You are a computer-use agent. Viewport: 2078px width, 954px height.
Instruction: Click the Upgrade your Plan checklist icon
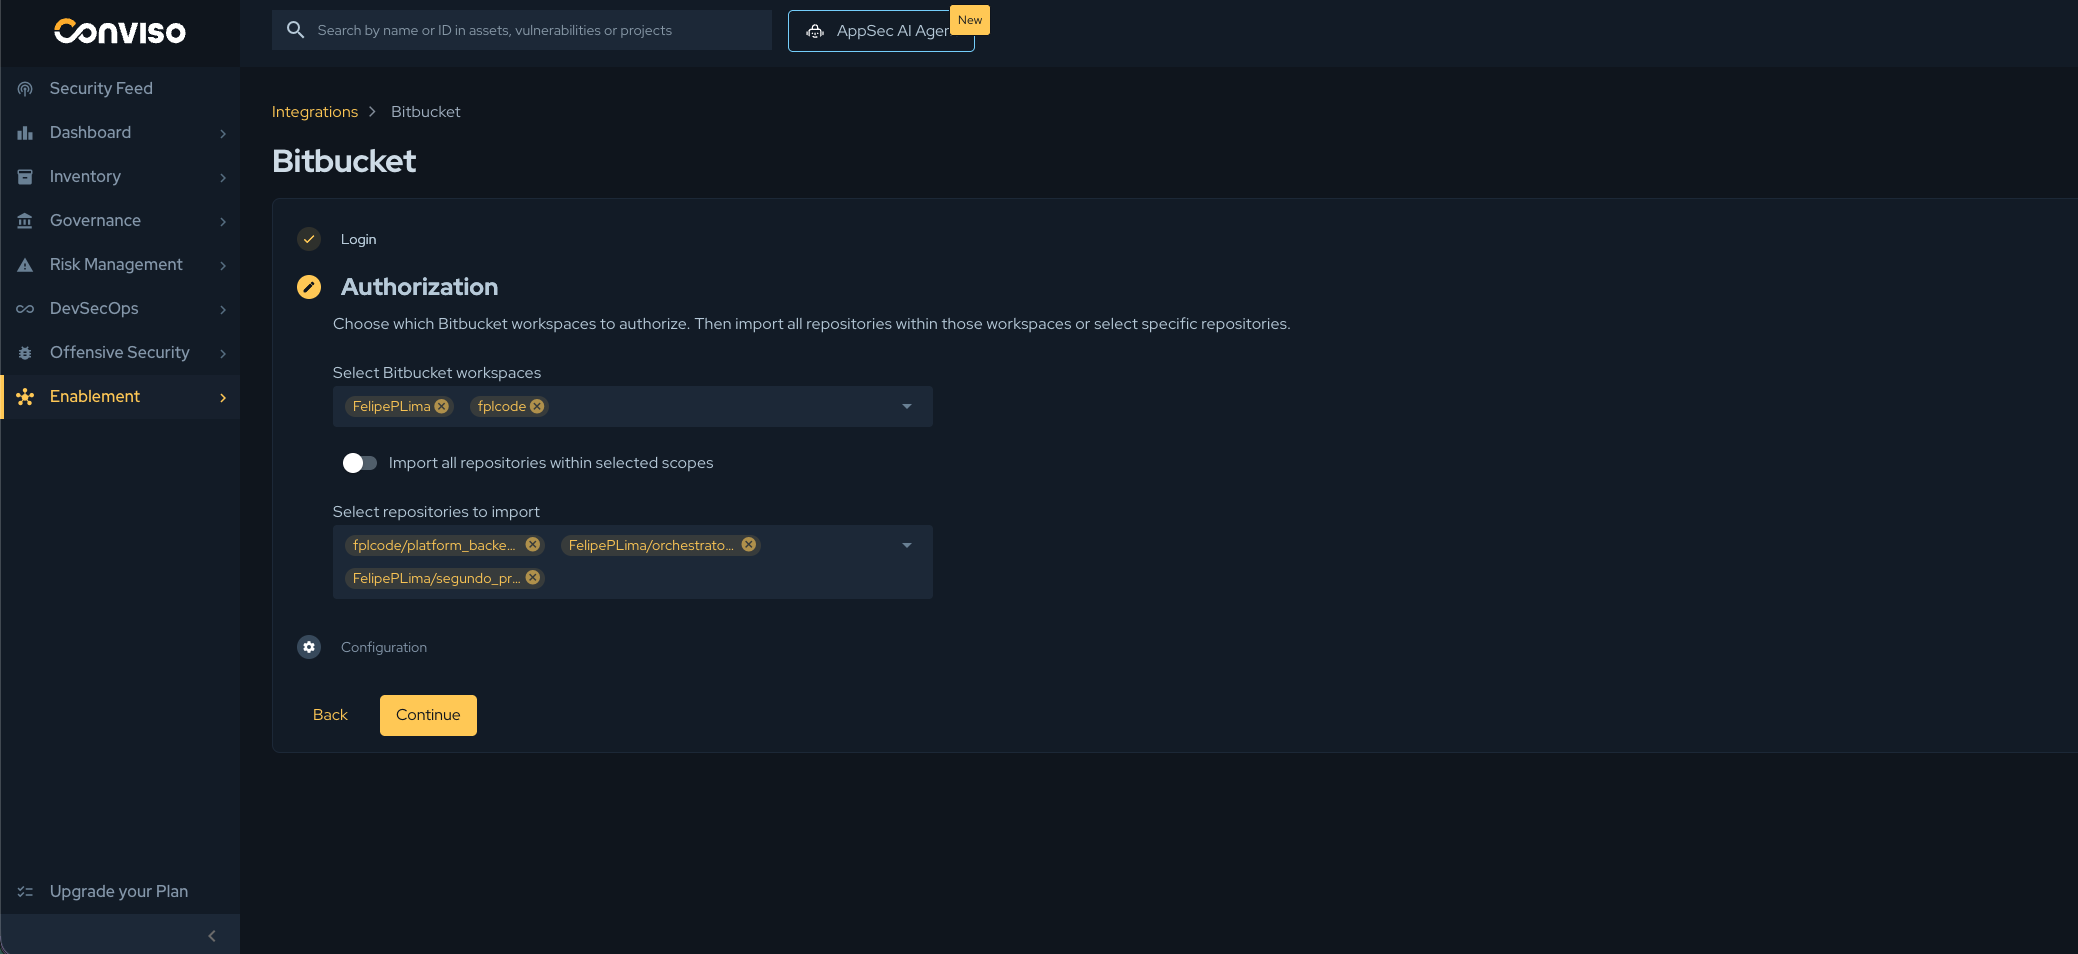pyautogui.click(x=25, y=892)
